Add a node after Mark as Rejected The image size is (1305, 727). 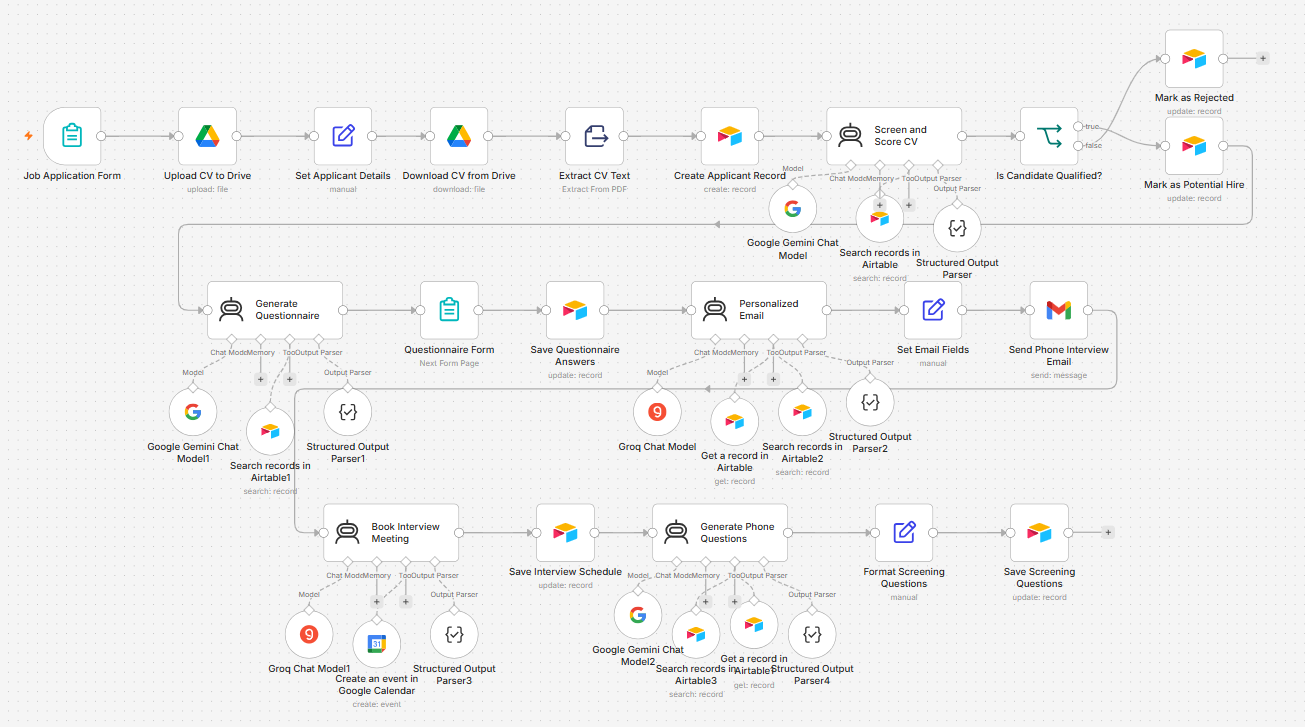click(1263, 58)
